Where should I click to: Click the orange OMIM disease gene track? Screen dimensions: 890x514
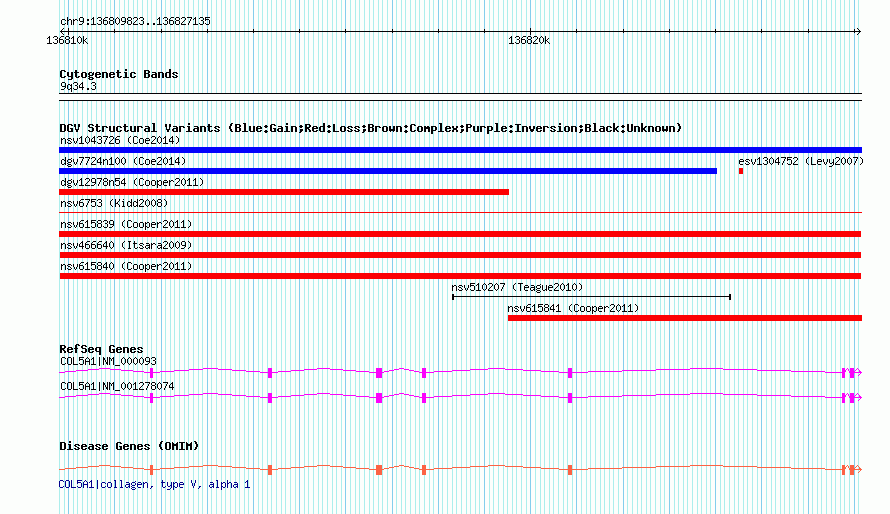460,469
